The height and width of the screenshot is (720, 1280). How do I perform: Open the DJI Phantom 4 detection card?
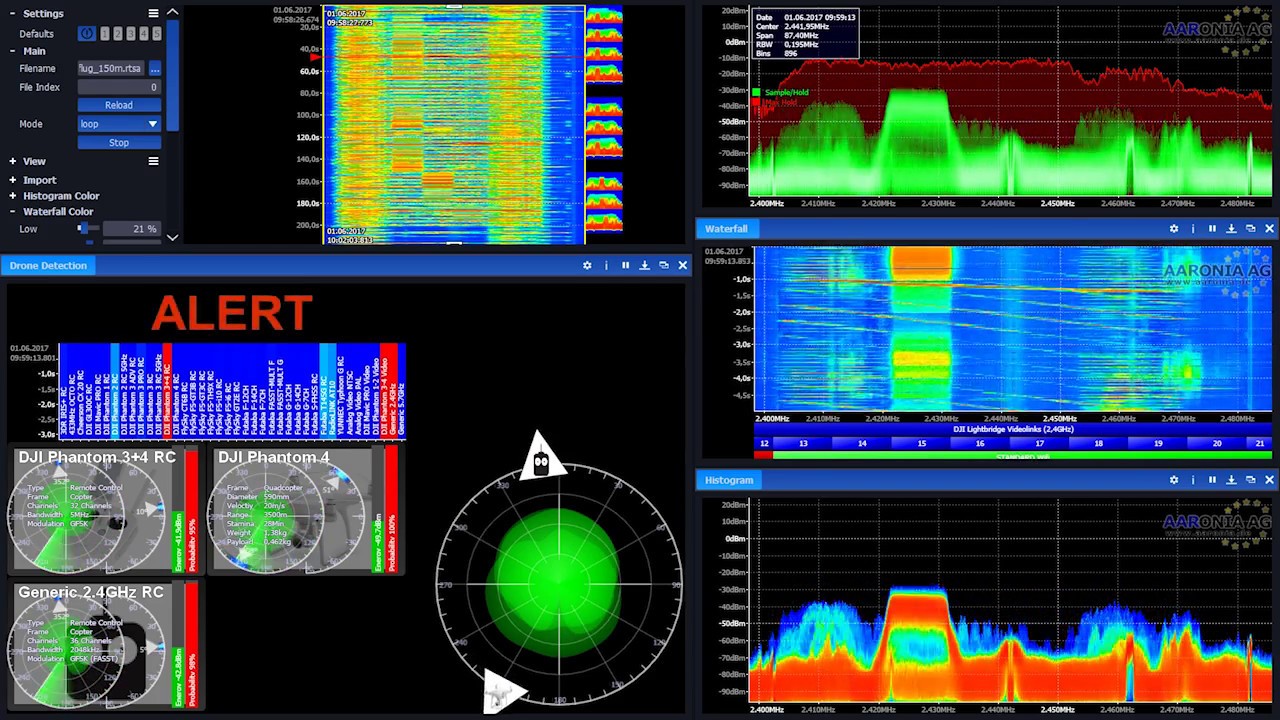click(305, 510)
